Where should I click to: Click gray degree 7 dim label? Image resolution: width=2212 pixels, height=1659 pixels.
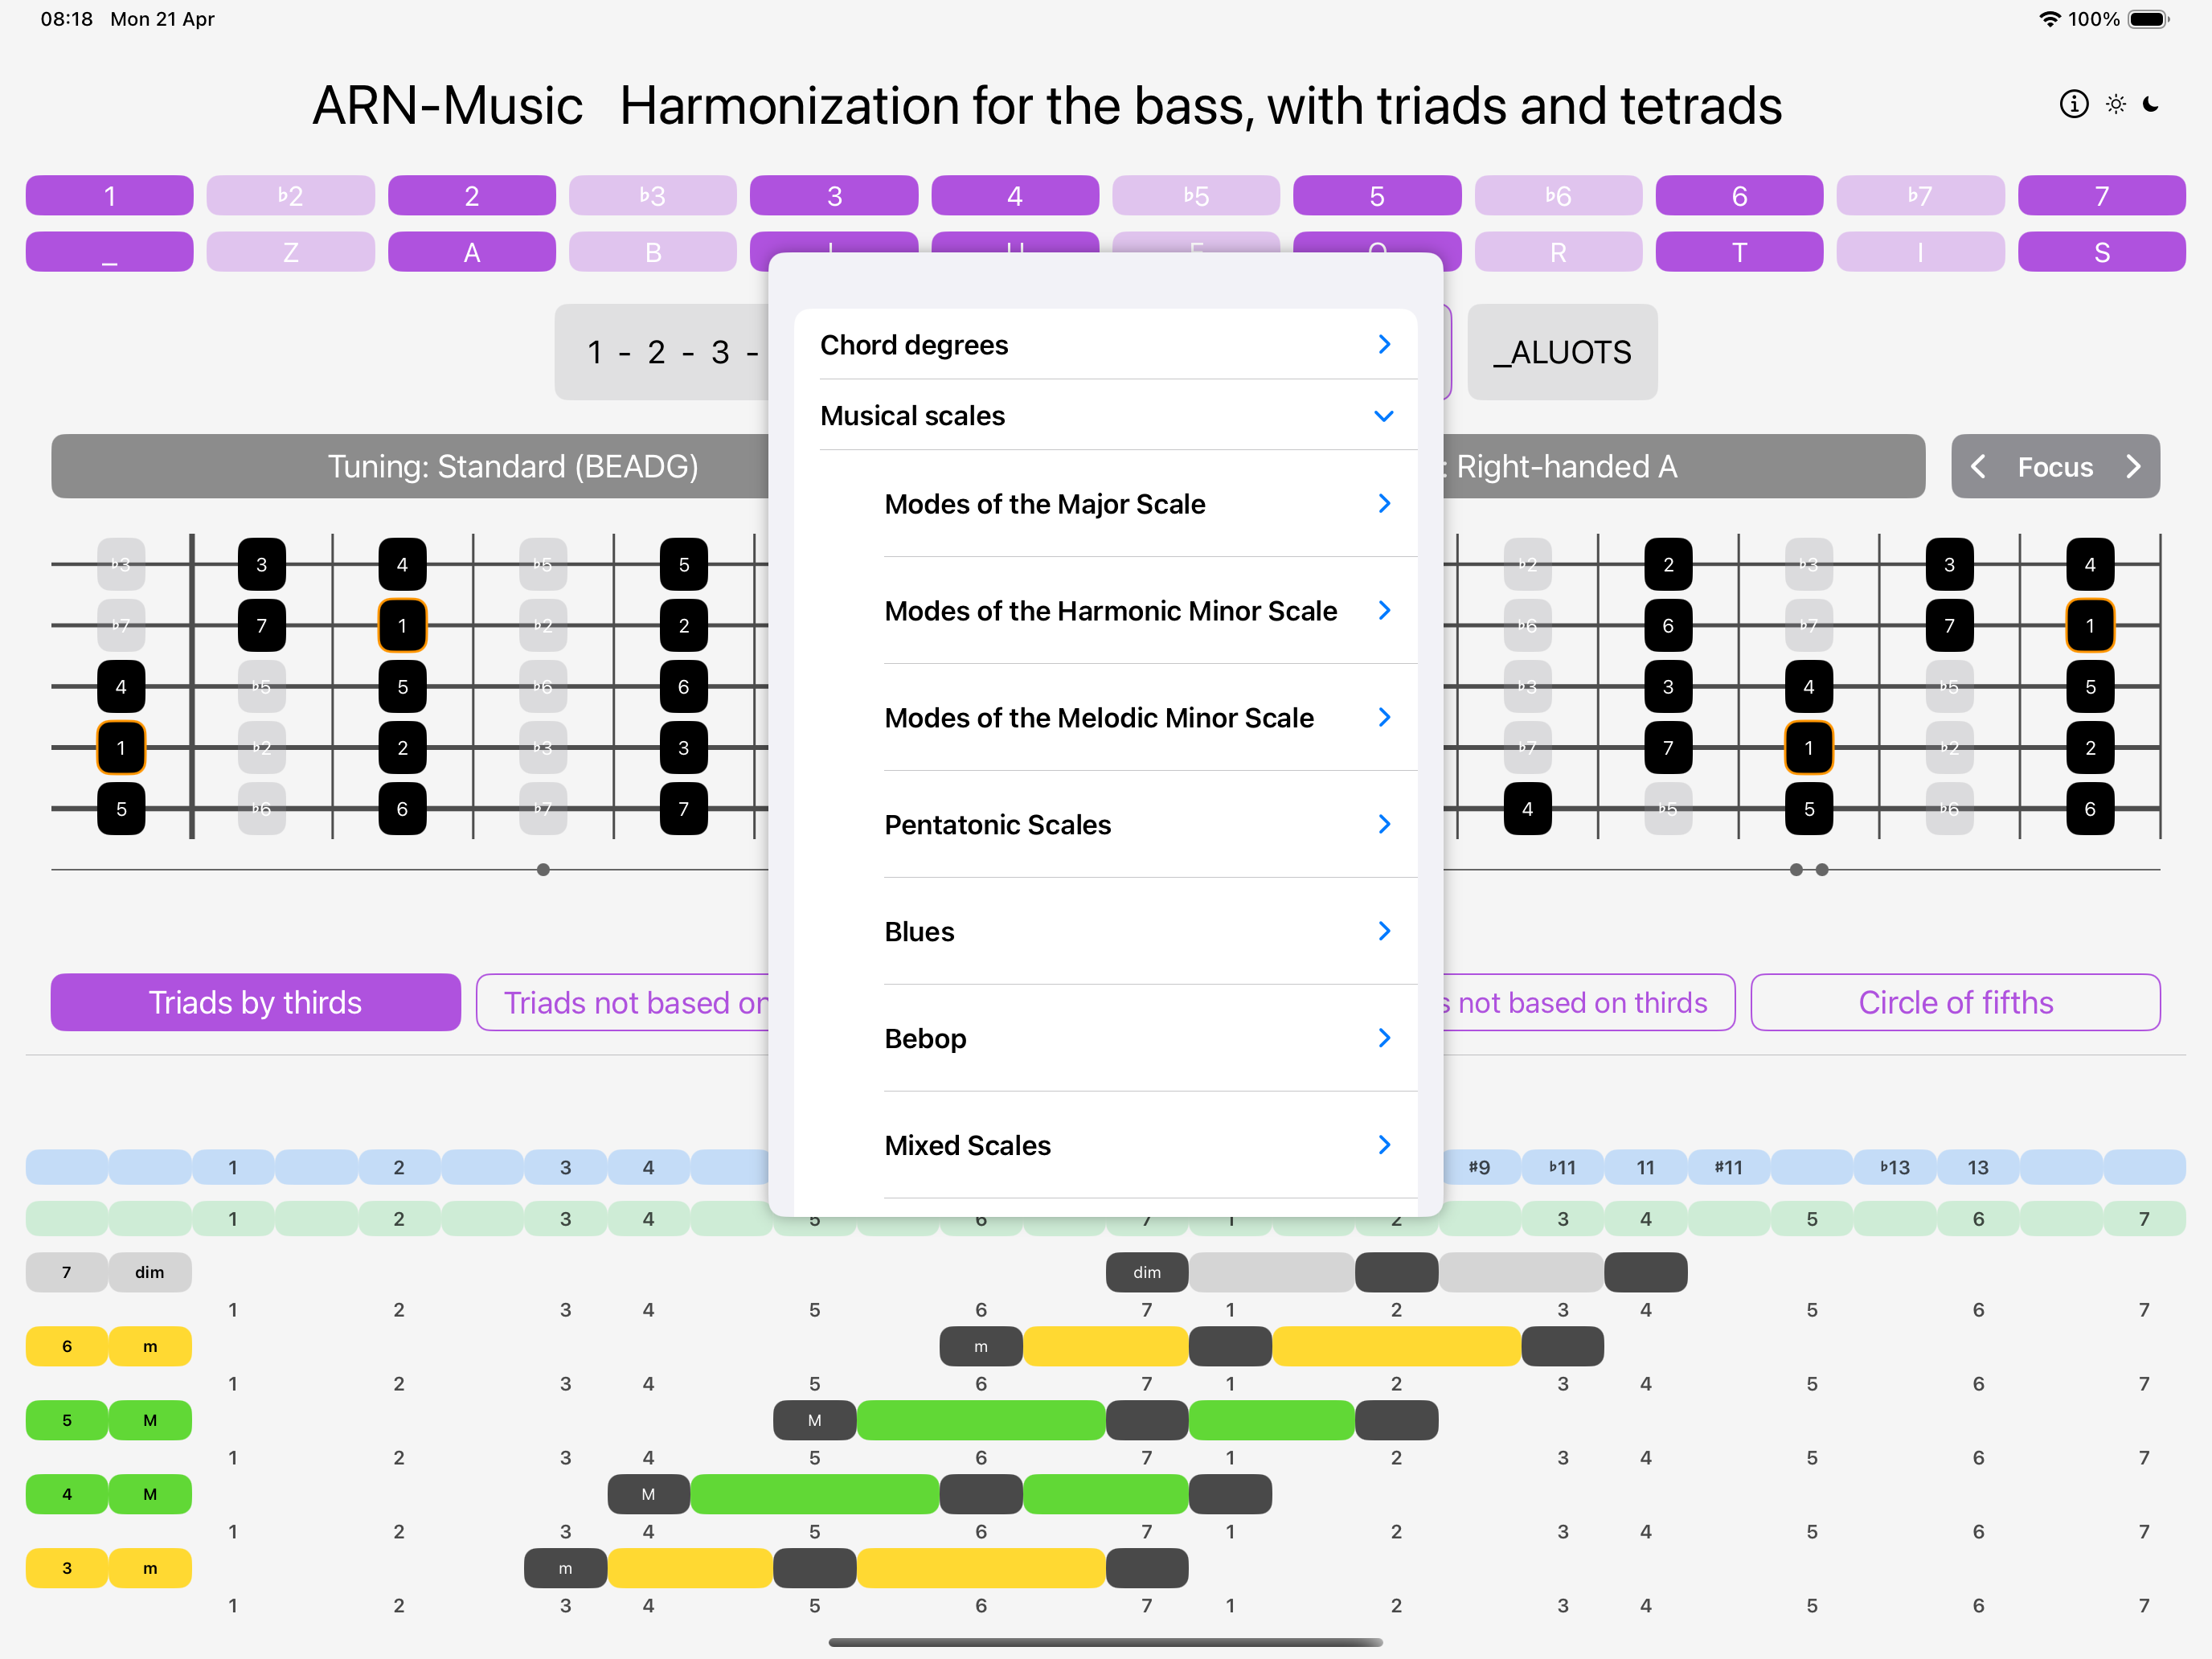coord(150,1272)
